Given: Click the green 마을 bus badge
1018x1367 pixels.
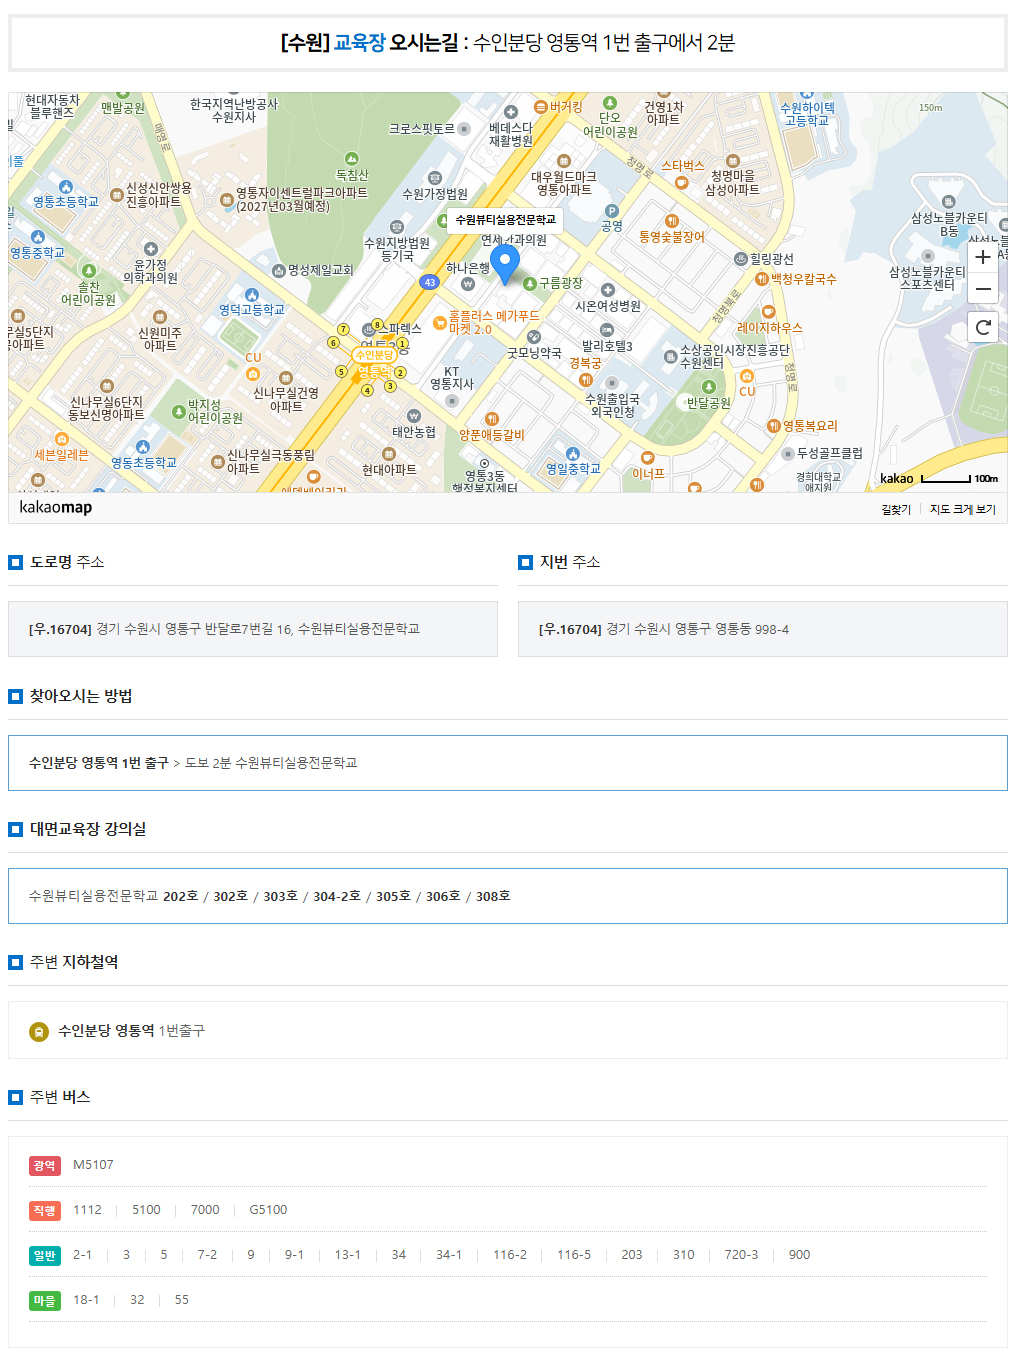Looking at the screenshot, I should point(44,1300).
